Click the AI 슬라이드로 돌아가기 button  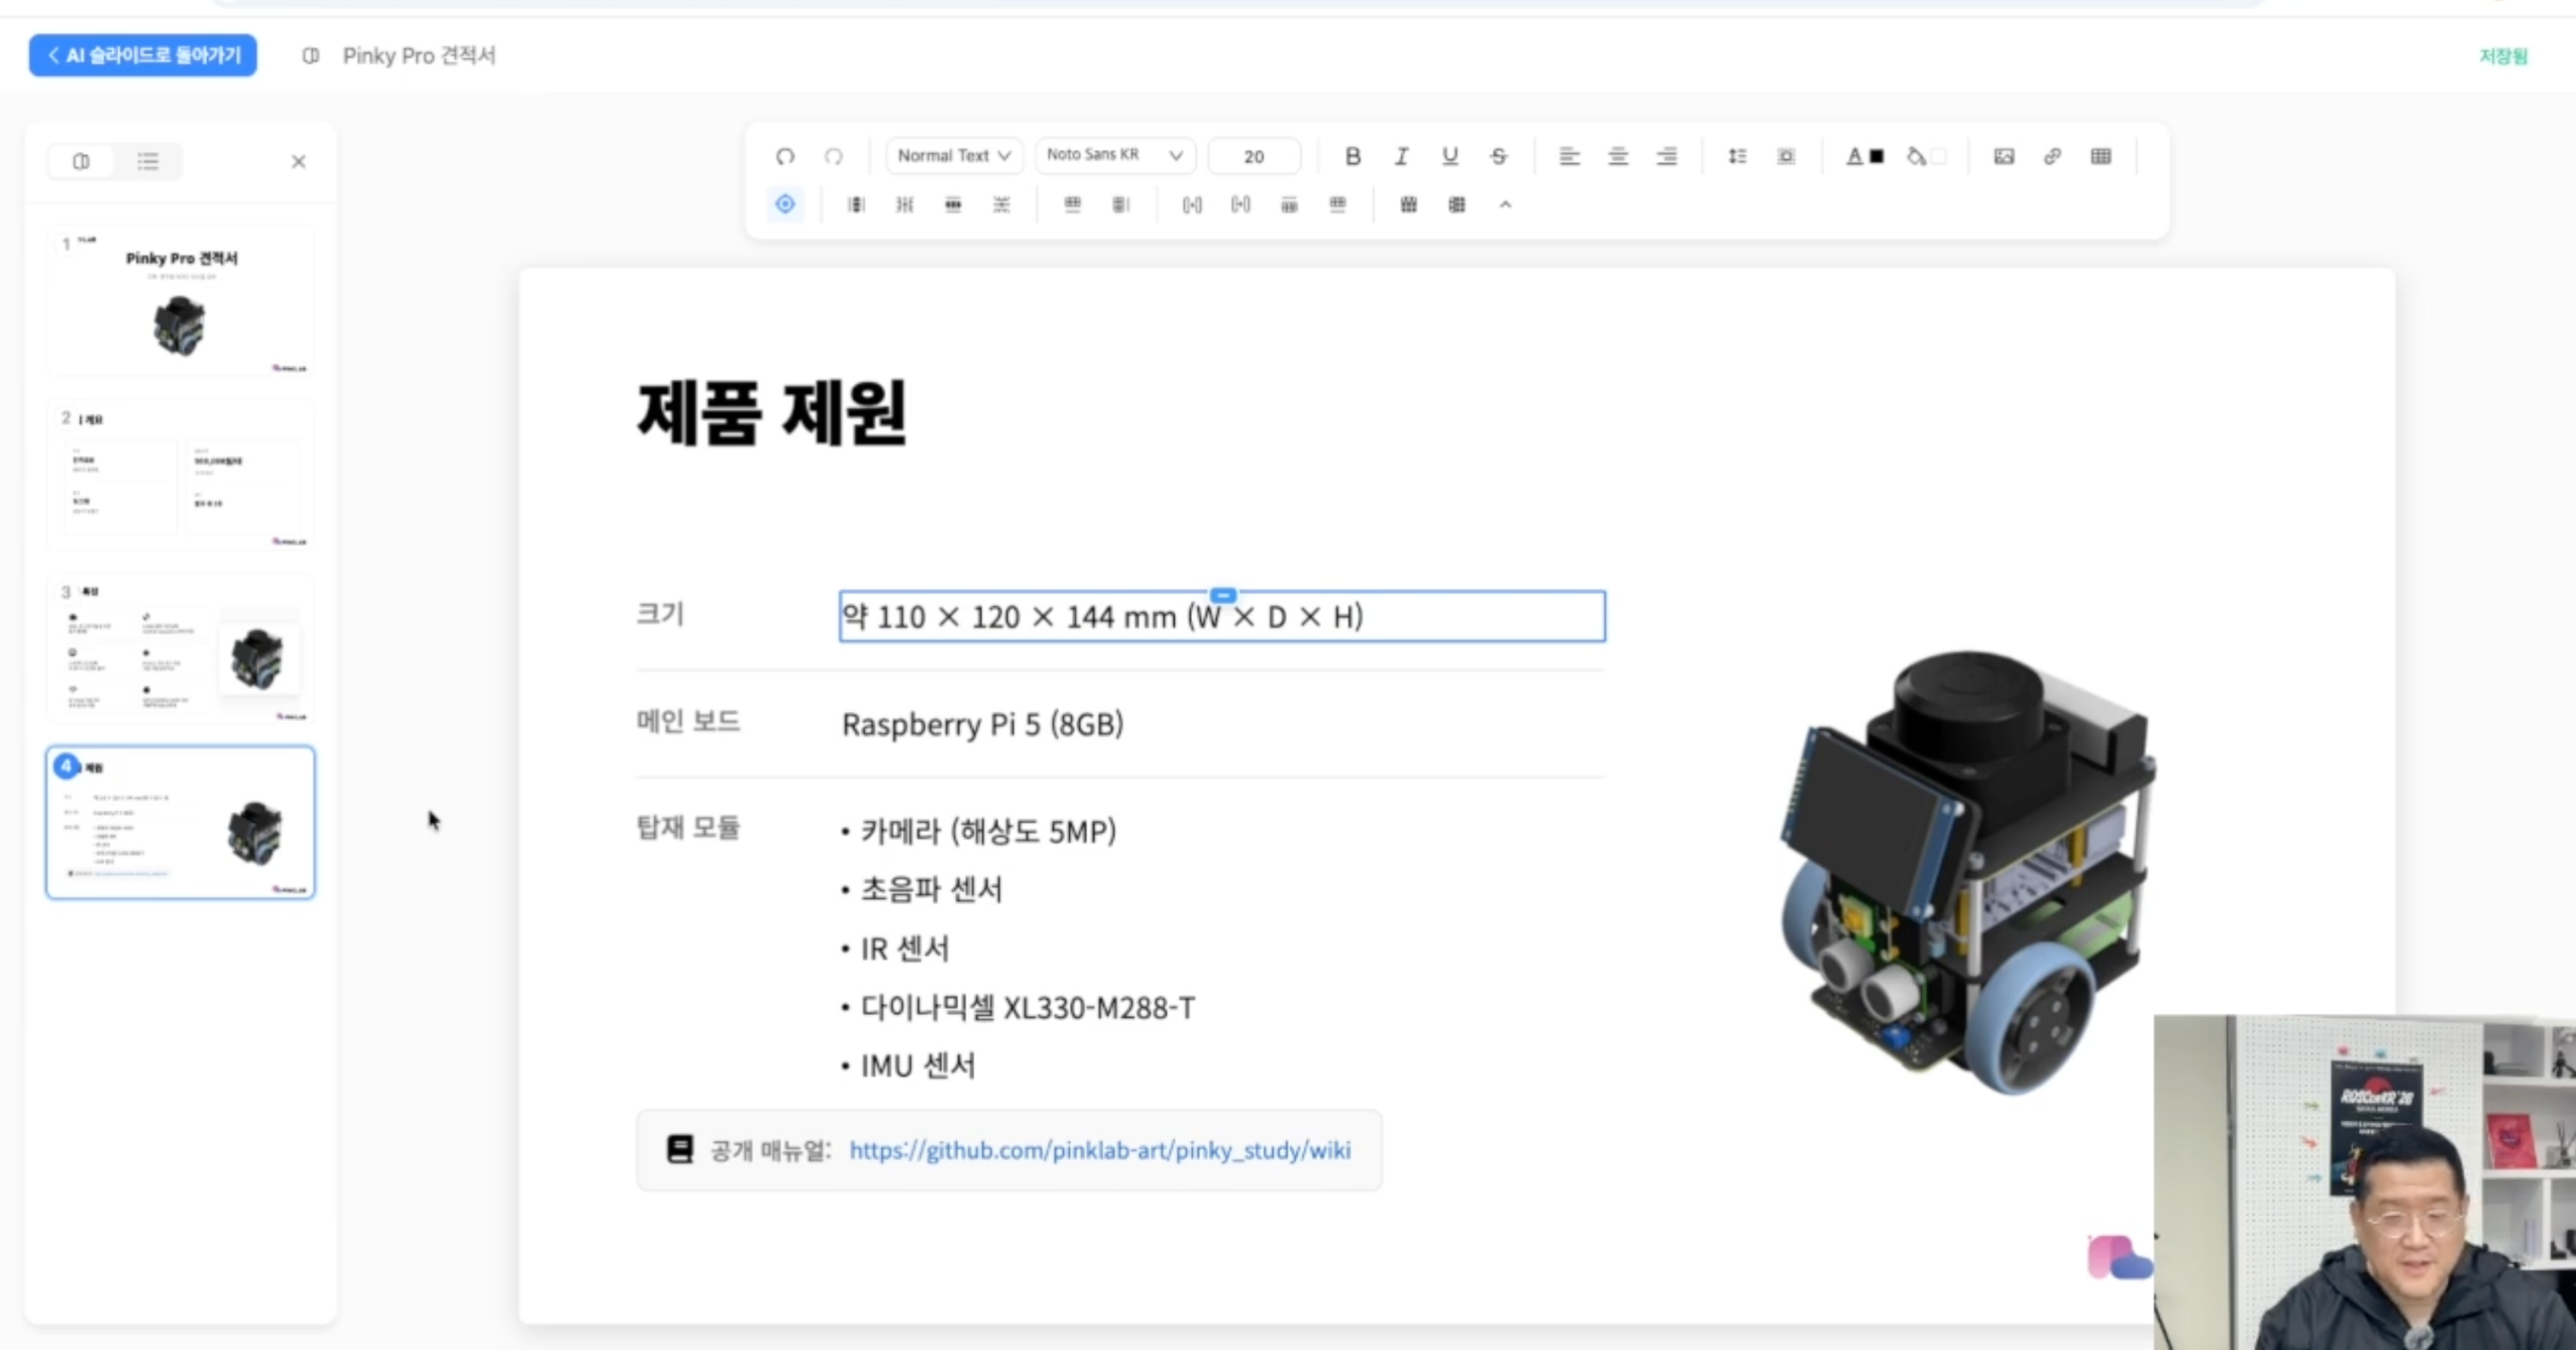(x=143, y=55)
